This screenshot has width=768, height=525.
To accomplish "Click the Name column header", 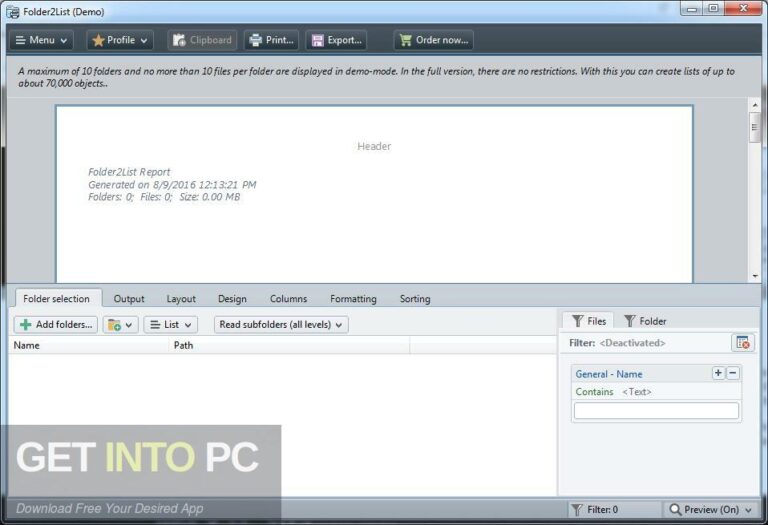I will [x=89, y=345].
